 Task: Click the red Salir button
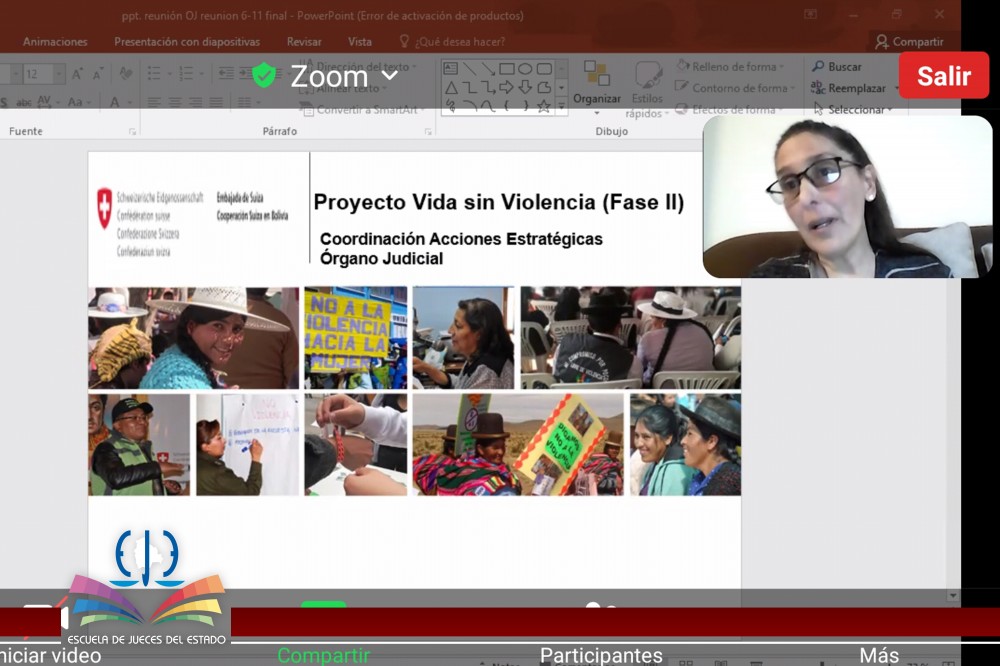943,76
